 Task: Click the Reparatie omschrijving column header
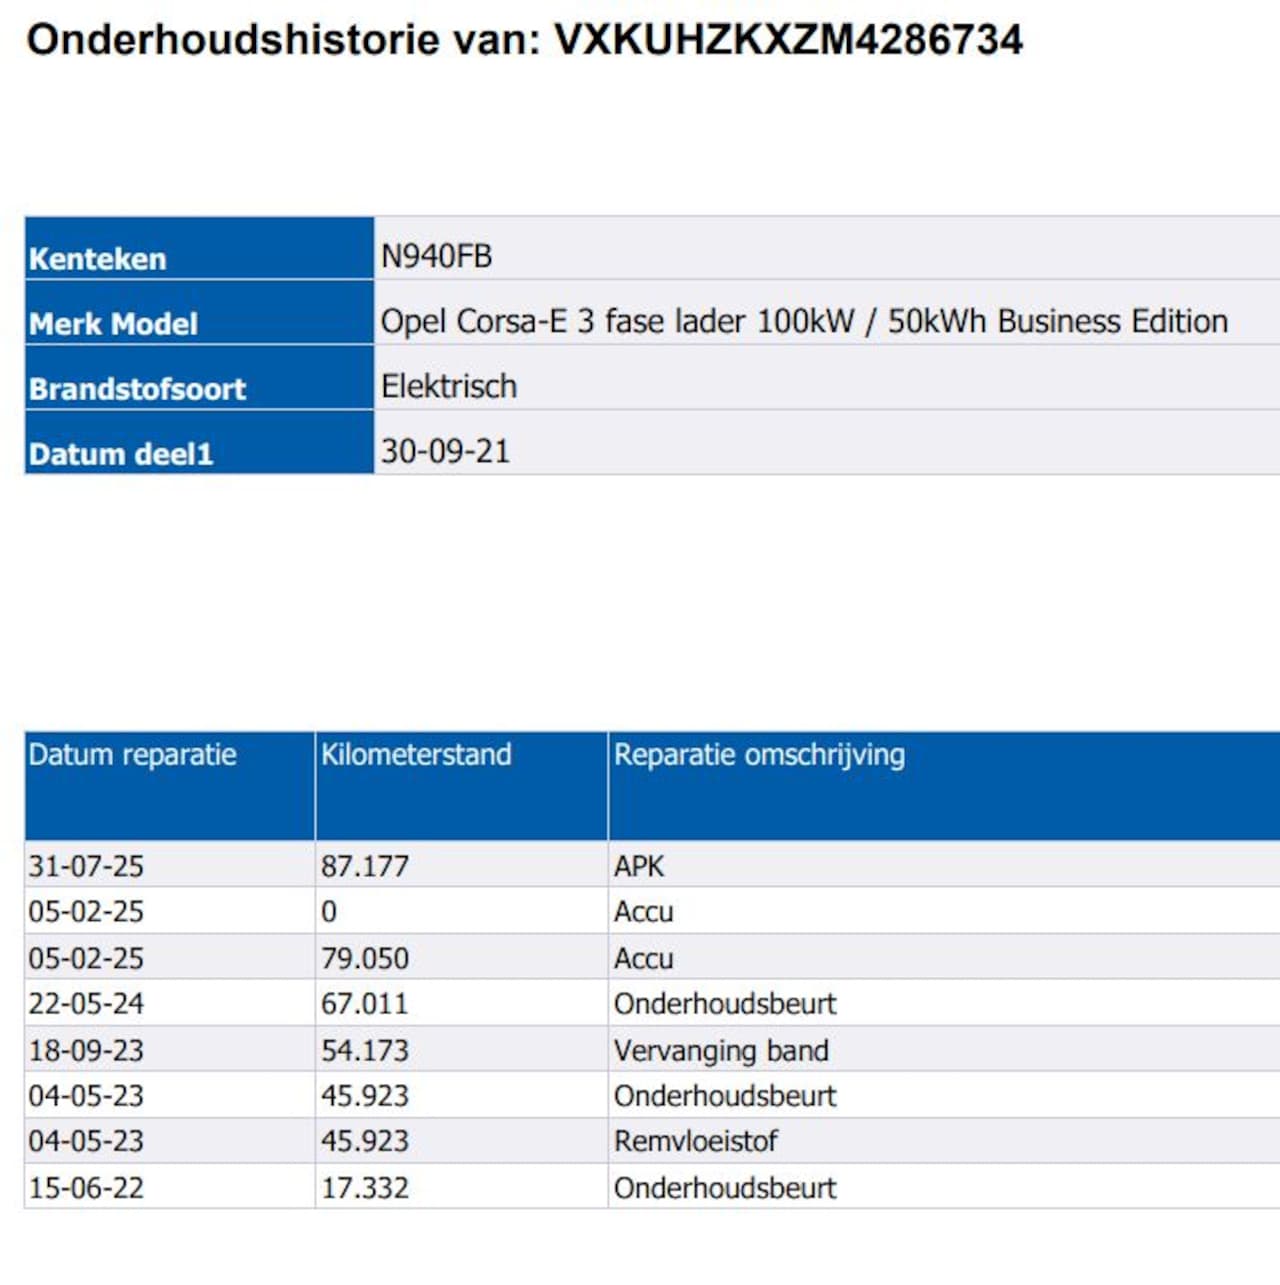coord(759,755)
